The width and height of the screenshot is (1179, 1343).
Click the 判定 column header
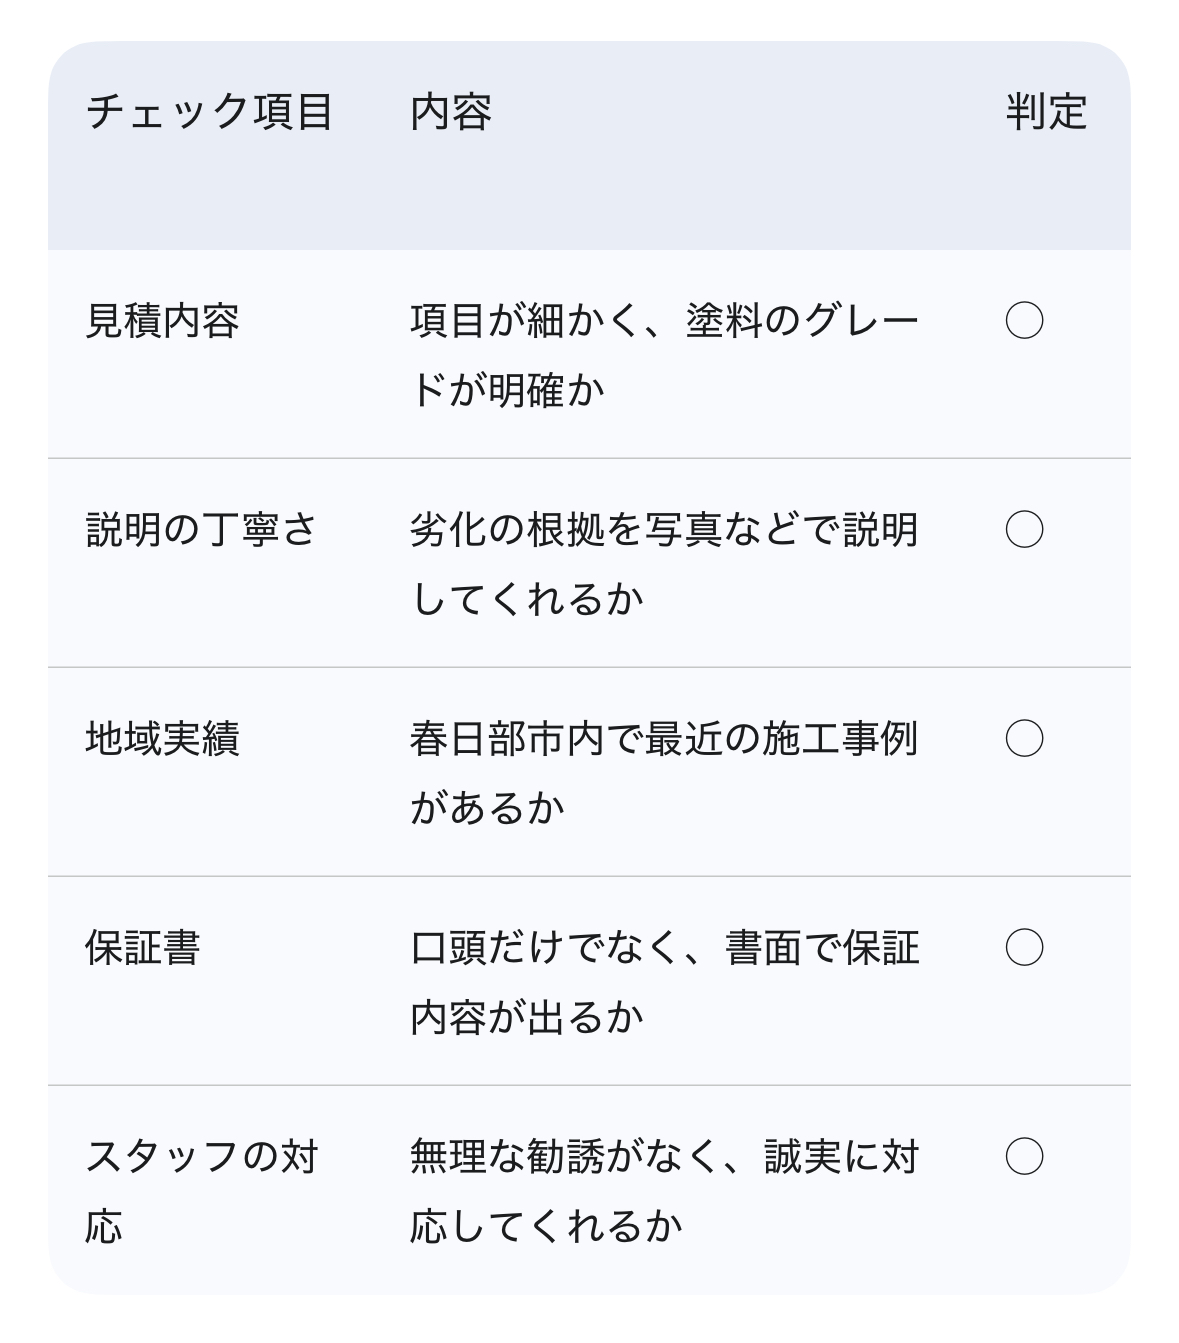1046,112
